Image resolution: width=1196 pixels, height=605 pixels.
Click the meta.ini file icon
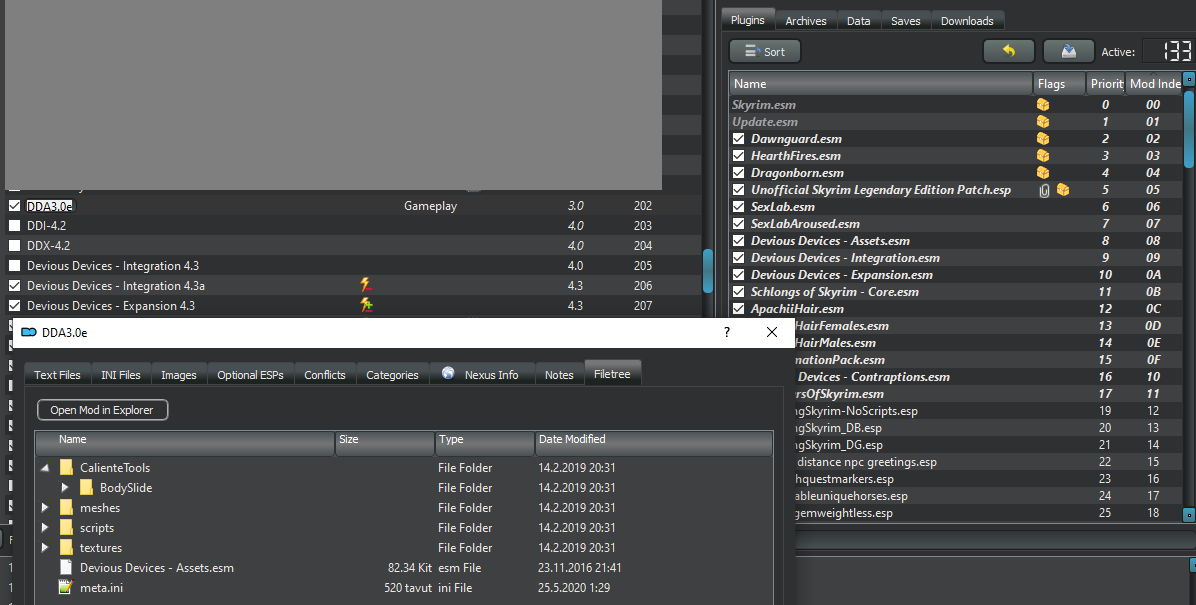click(x=66, y=587)
